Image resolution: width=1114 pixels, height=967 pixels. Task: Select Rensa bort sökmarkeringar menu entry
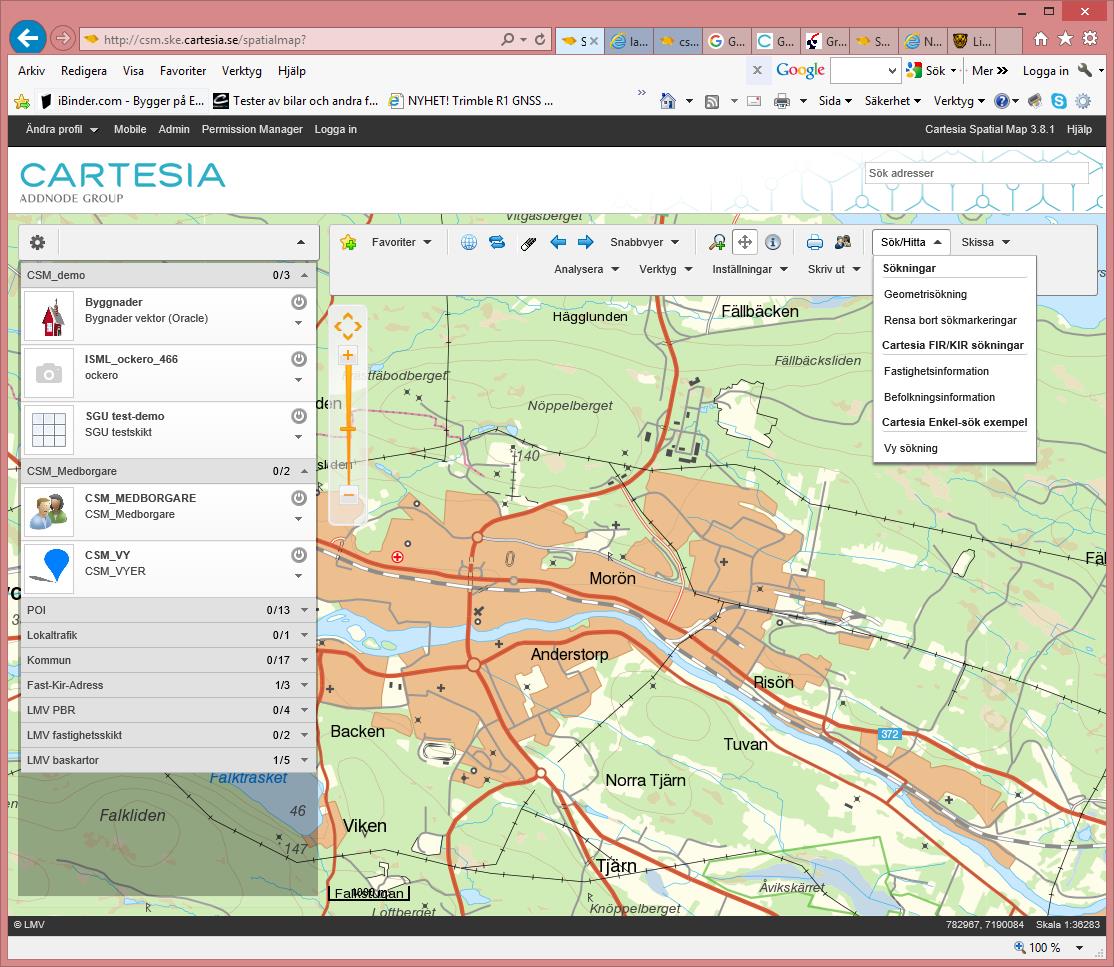pyautogui.click(x=950, y=320)
